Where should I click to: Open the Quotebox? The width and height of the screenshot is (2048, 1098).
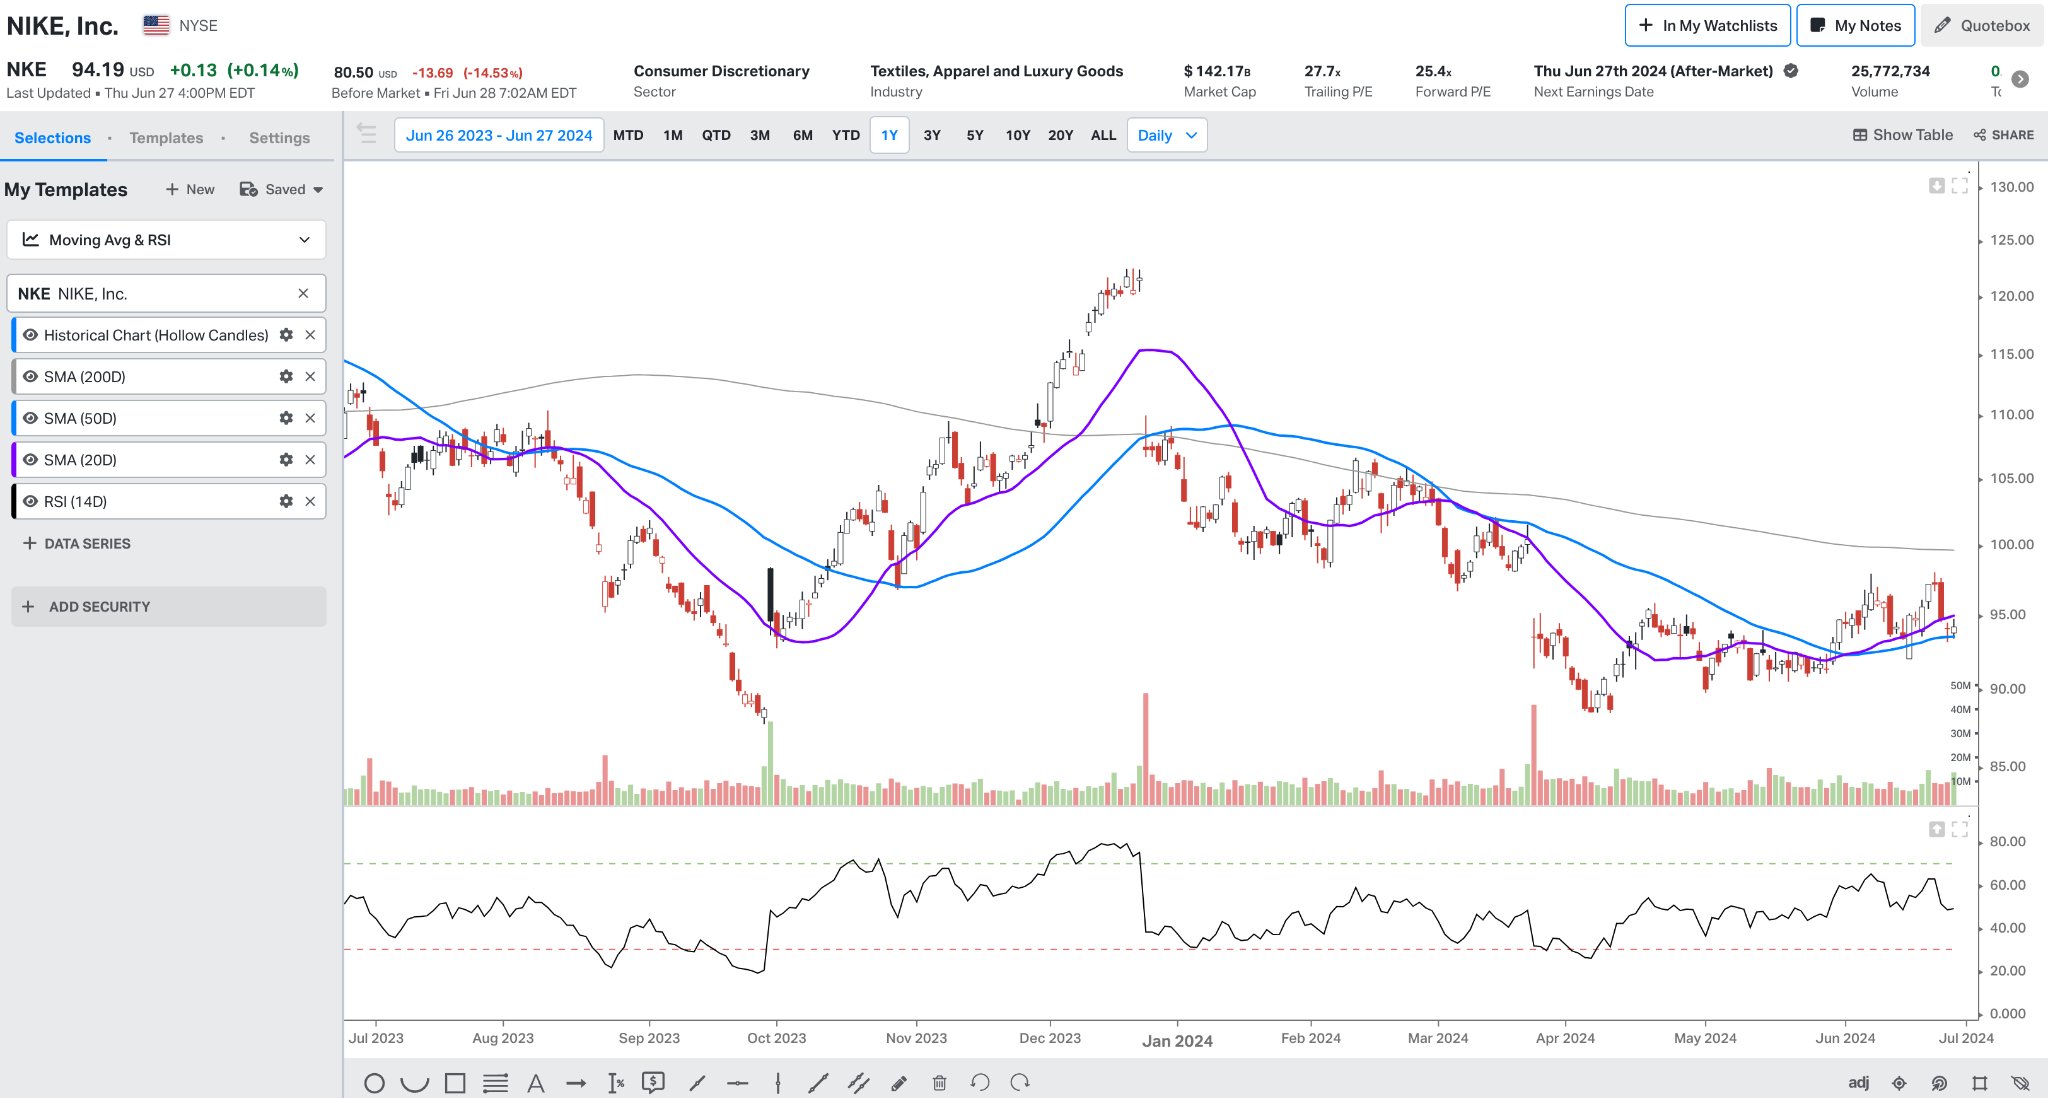(x=1982, y=25)
